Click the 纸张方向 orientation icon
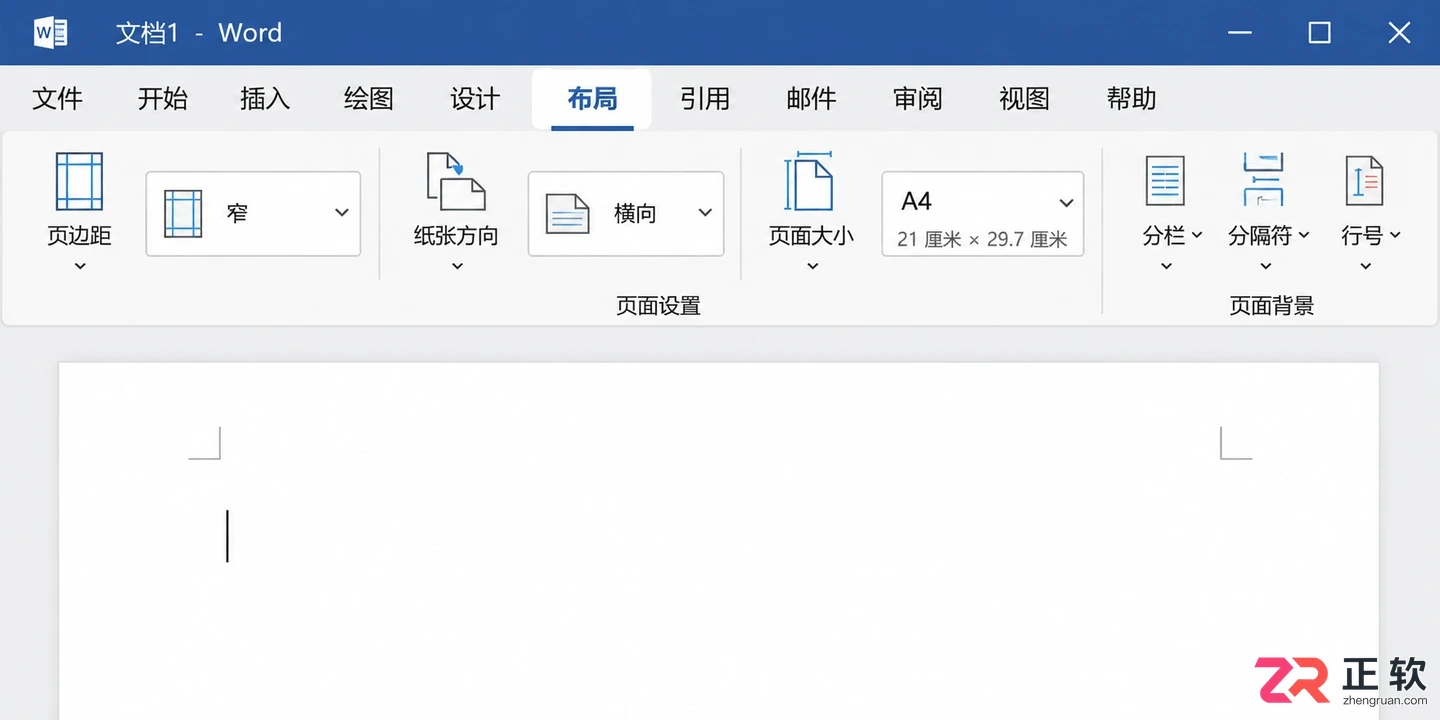Screen dimensions: 1440x720 (455, 182)
